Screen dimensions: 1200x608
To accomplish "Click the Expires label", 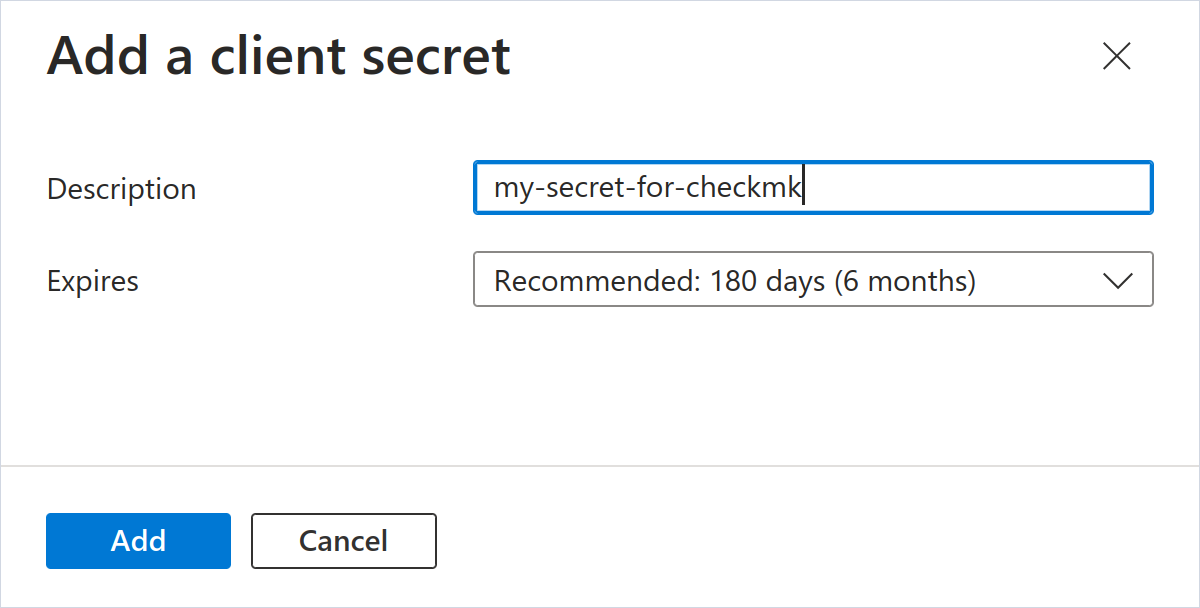I will coord(92,281).
